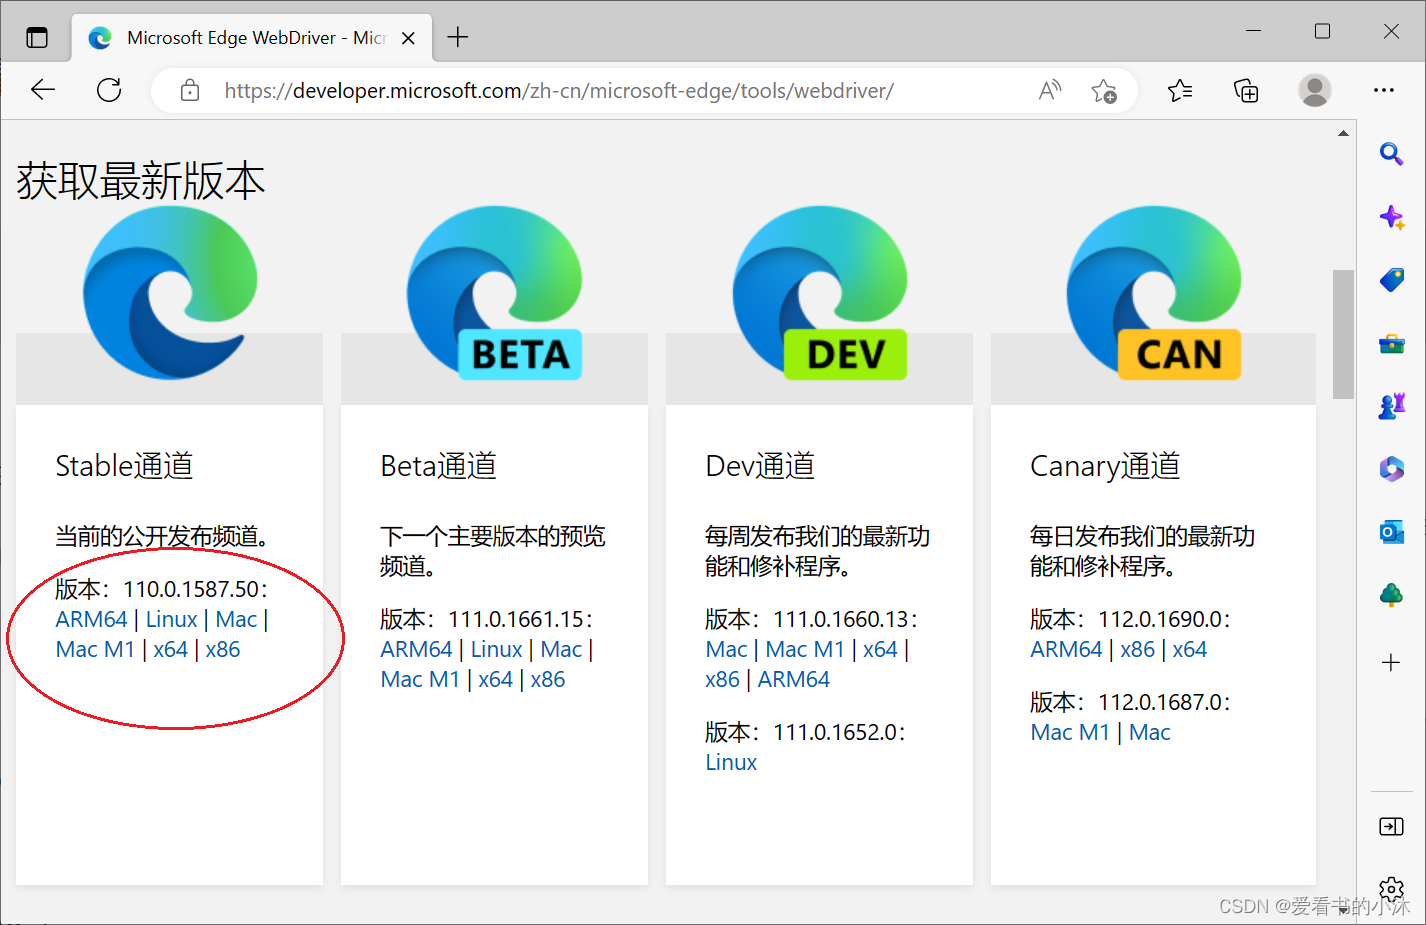
Task: Download Canary 112.0.1687.0 Mac driver
Action: (1150, 733)
